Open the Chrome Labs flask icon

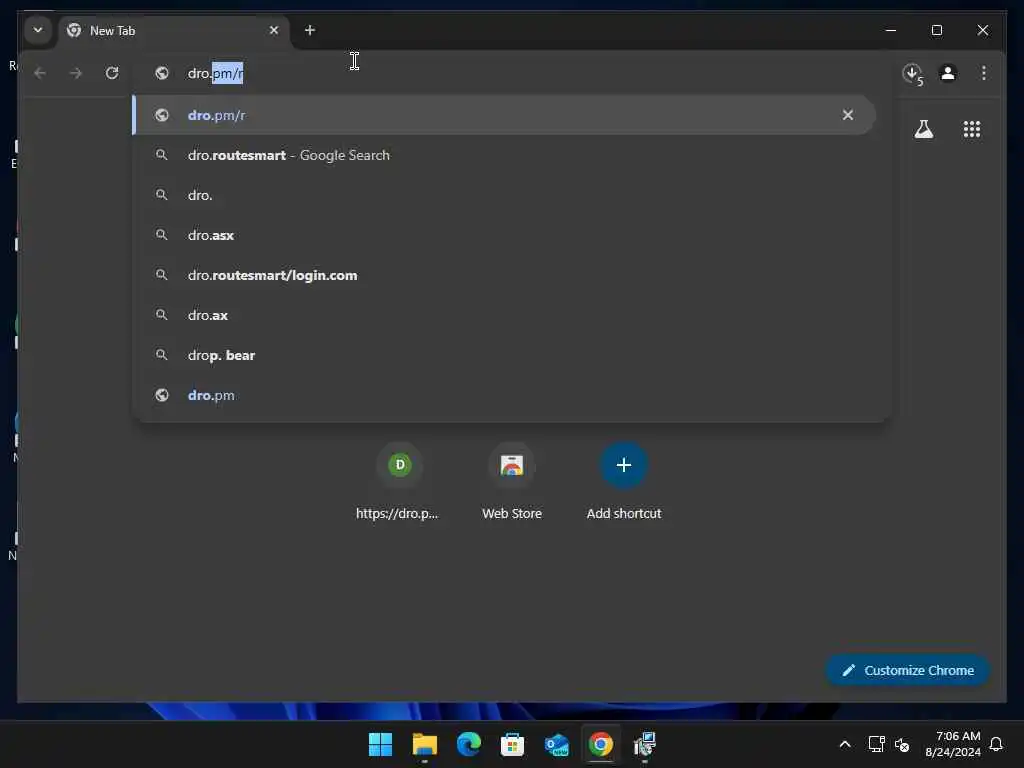[923, 129]
